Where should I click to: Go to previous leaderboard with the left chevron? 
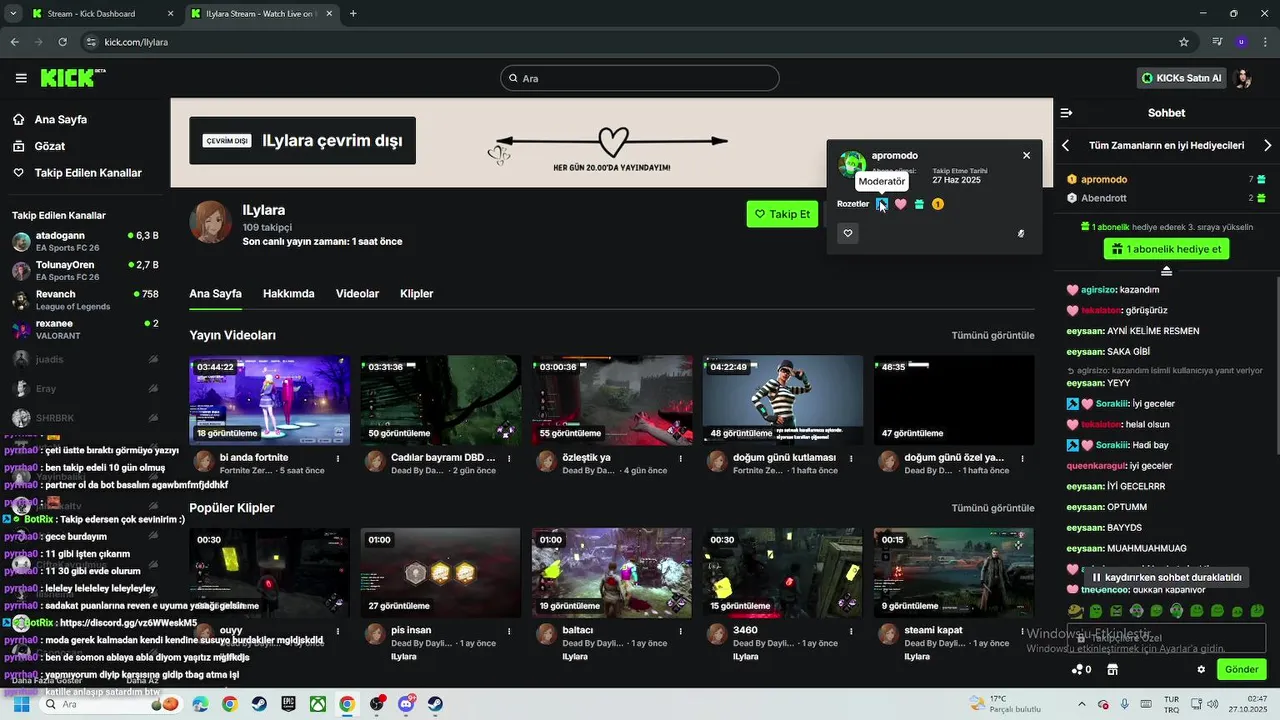tap(1065, 145)
